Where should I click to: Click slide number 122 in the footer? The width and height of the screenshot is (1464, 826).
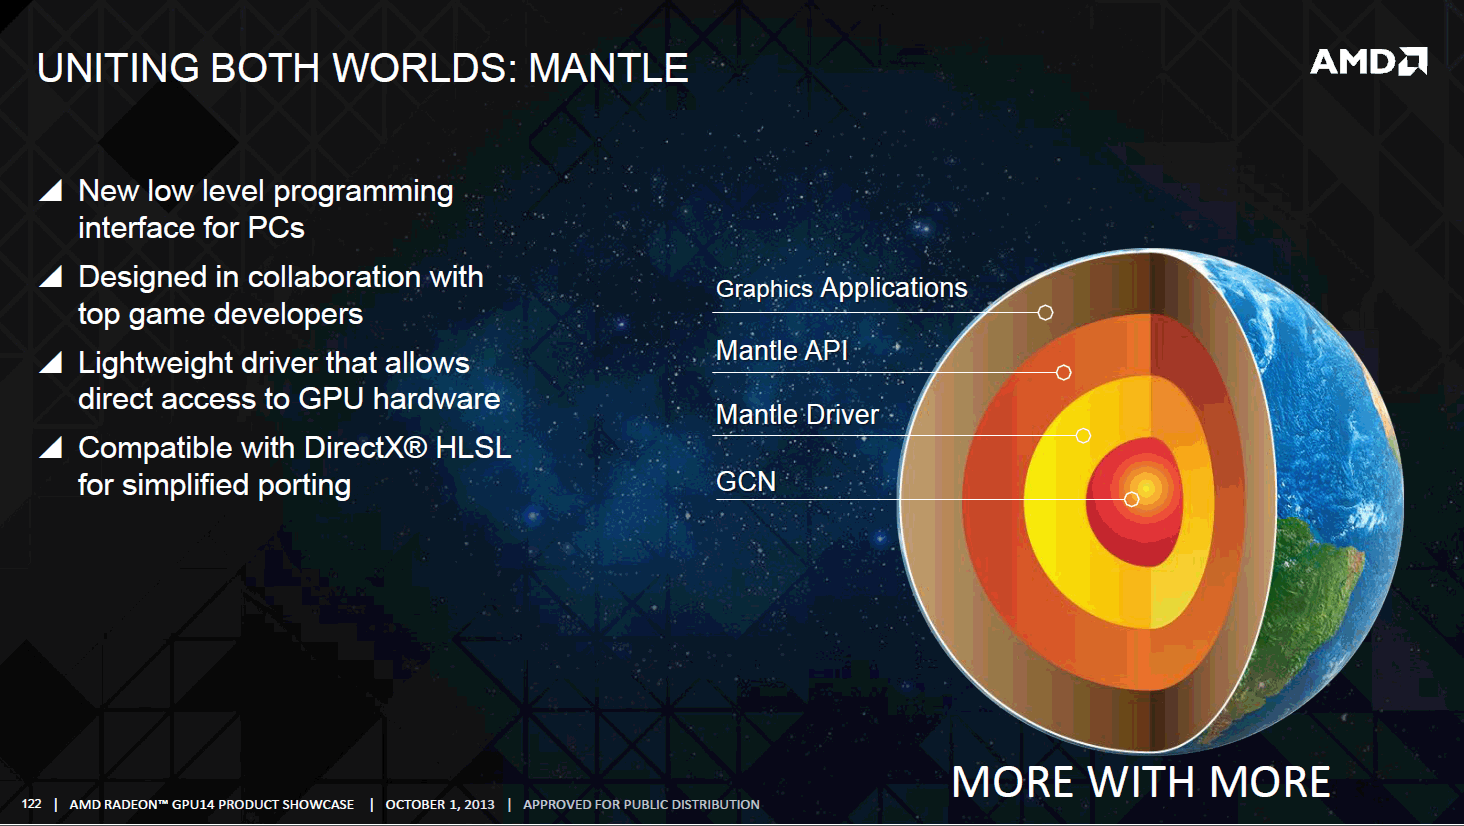[32, 804]
